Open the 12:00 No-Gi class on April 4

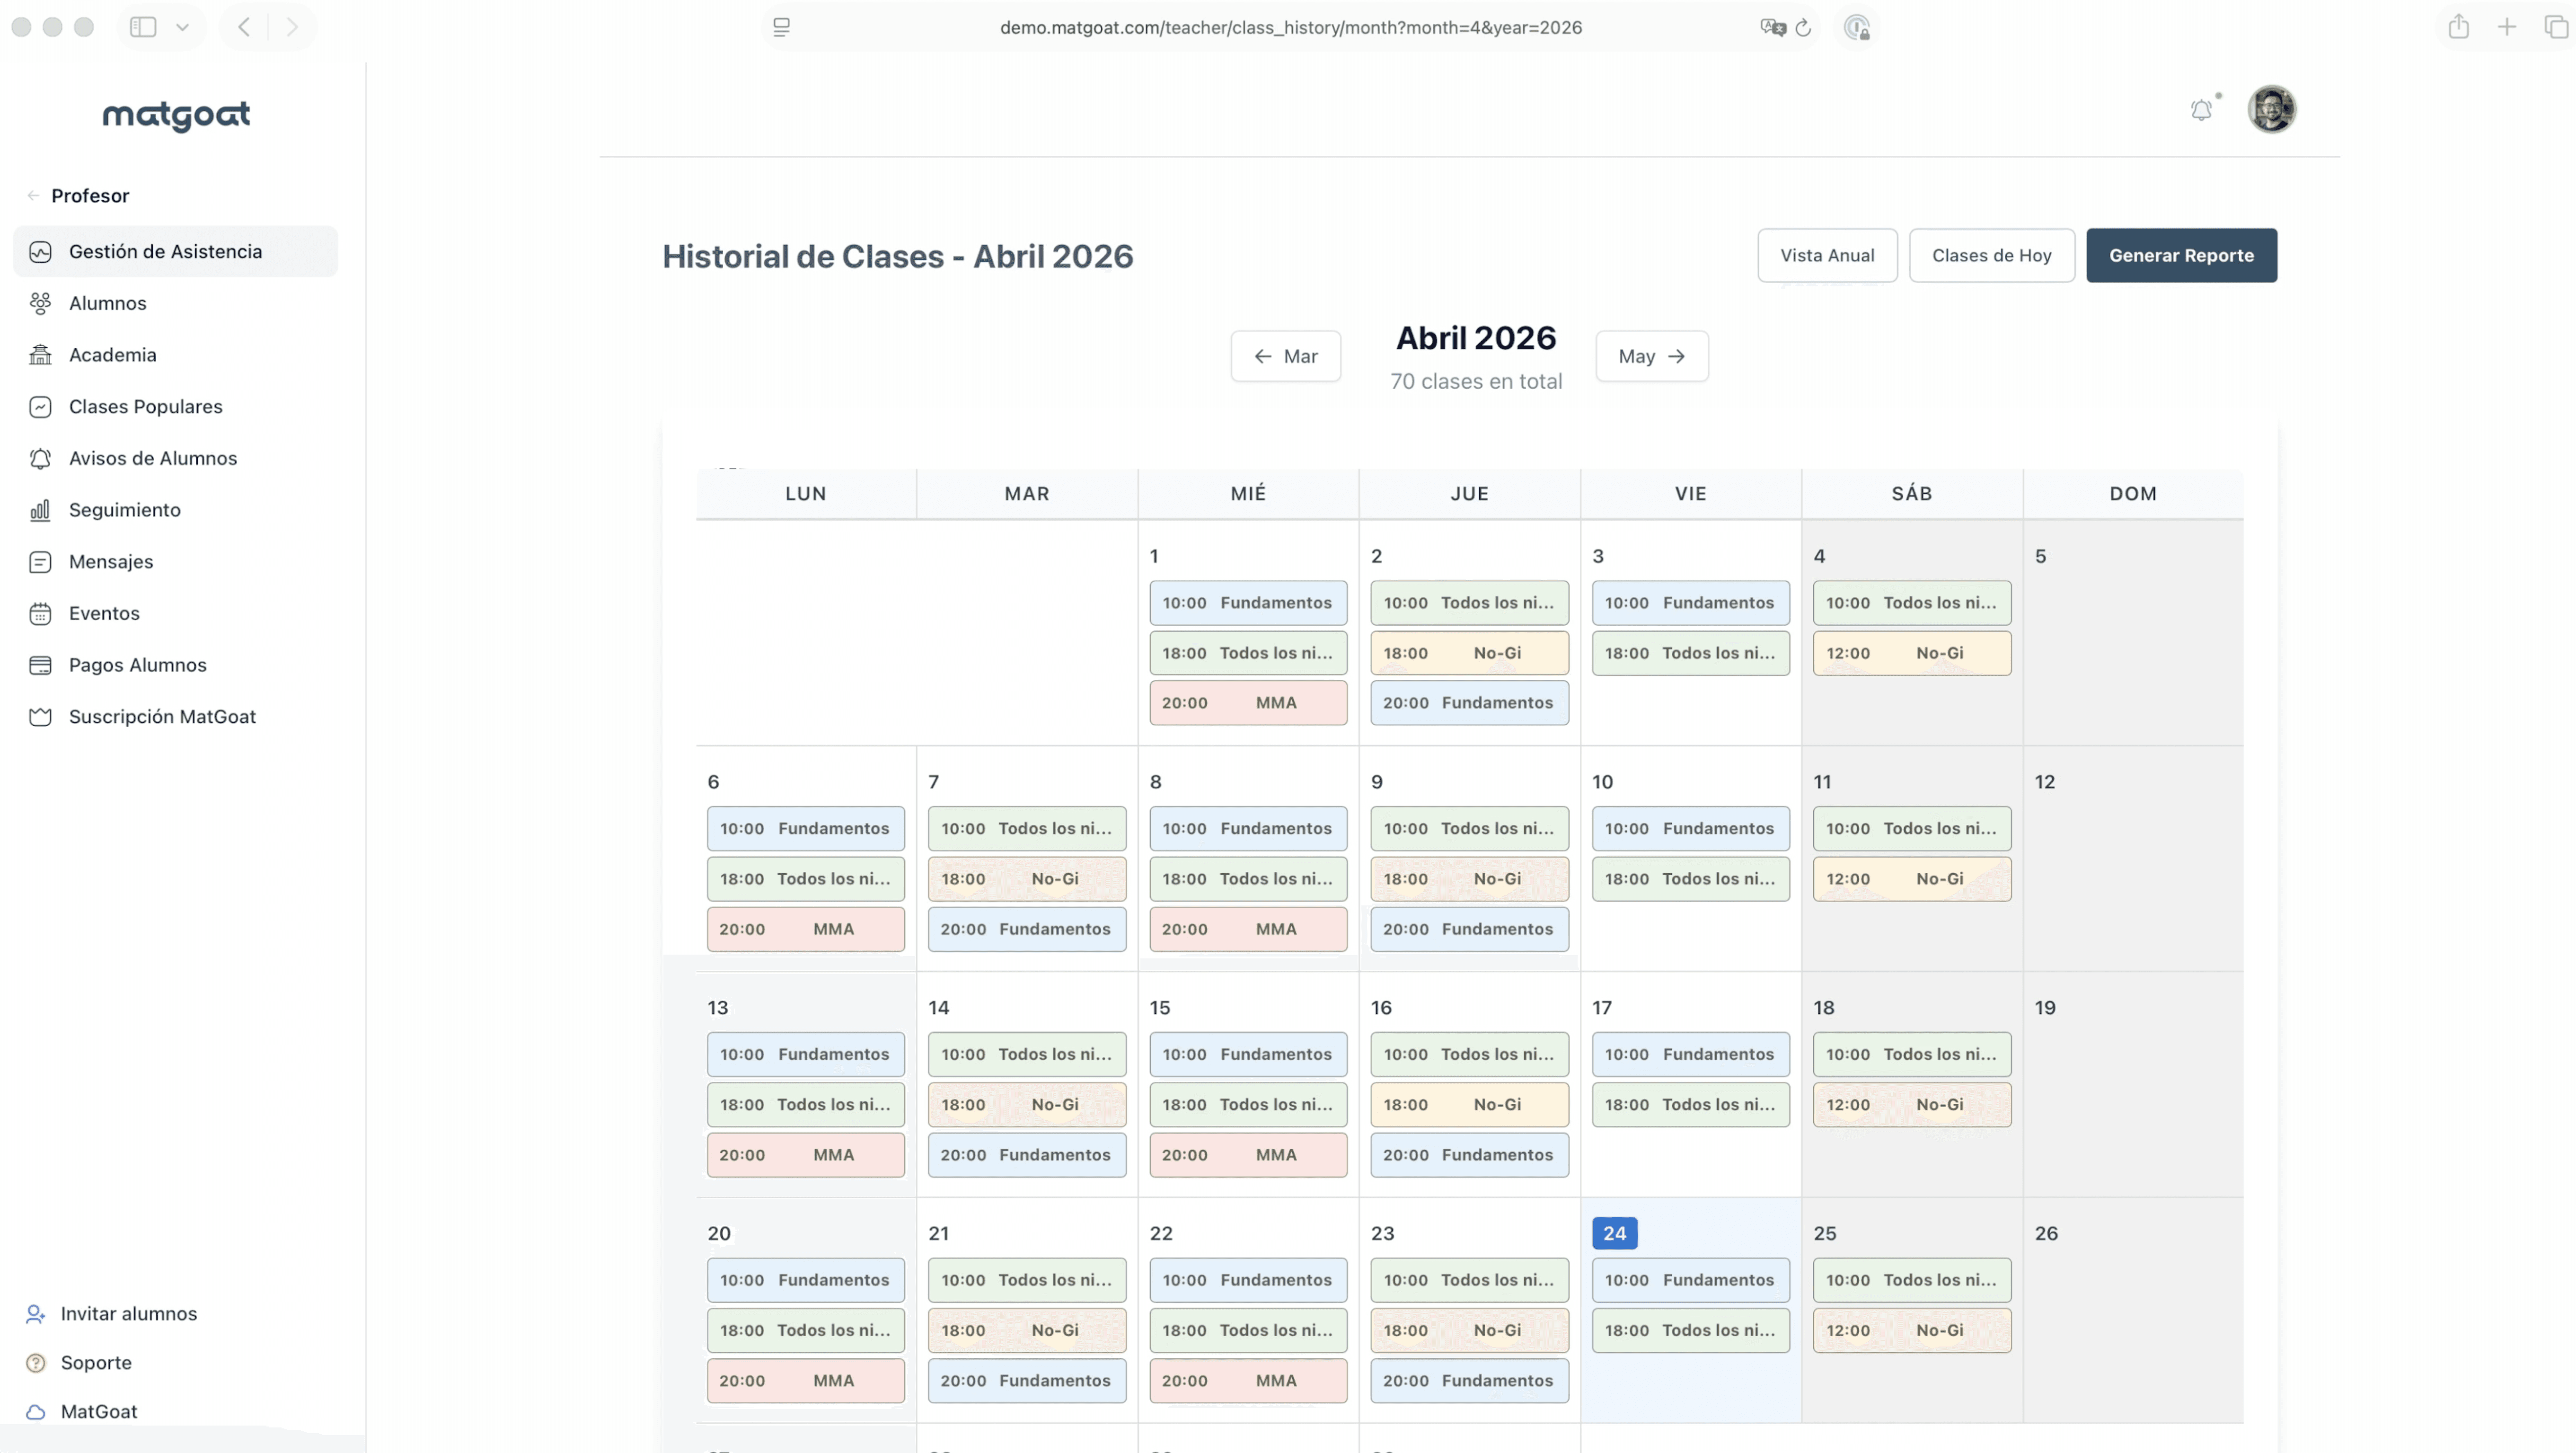tap(1912, 653)
